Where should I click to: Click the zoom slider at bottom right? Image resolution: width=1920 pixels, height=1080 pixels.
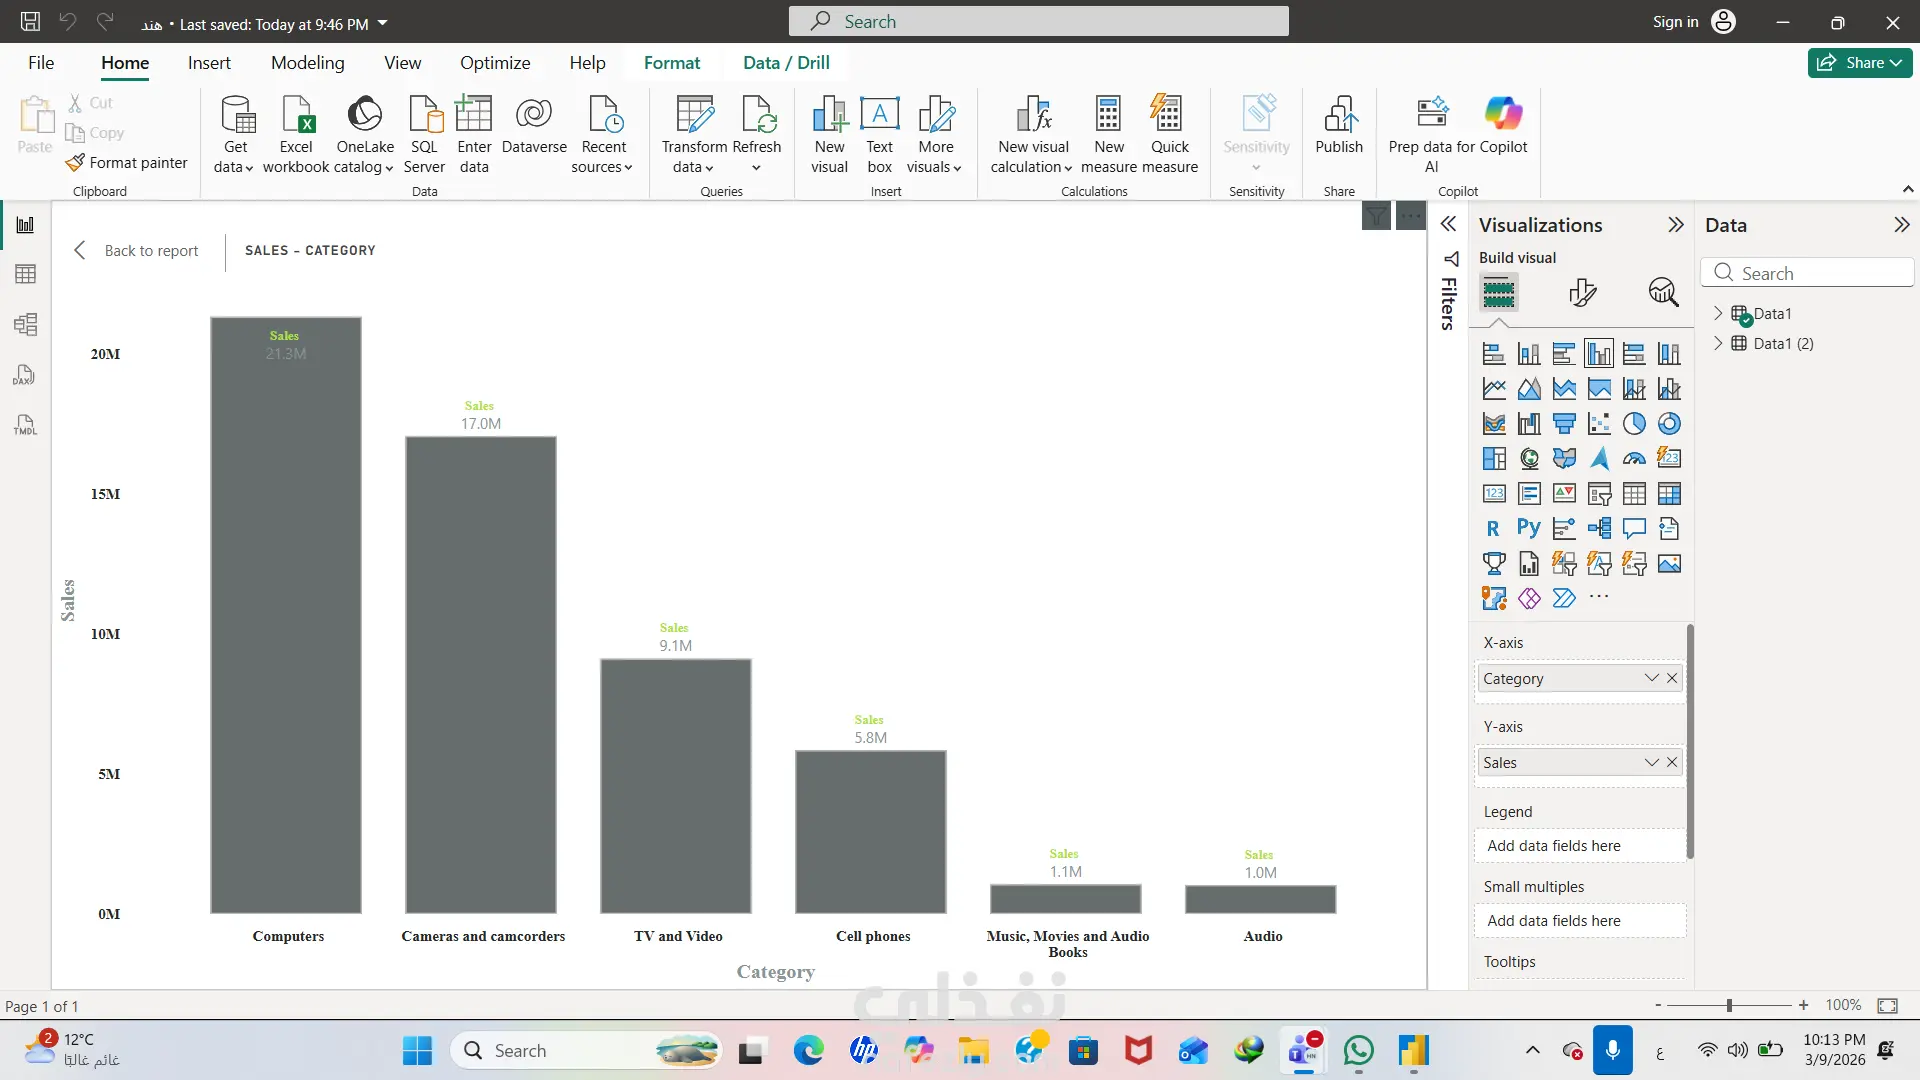tap(1729, 1005)
